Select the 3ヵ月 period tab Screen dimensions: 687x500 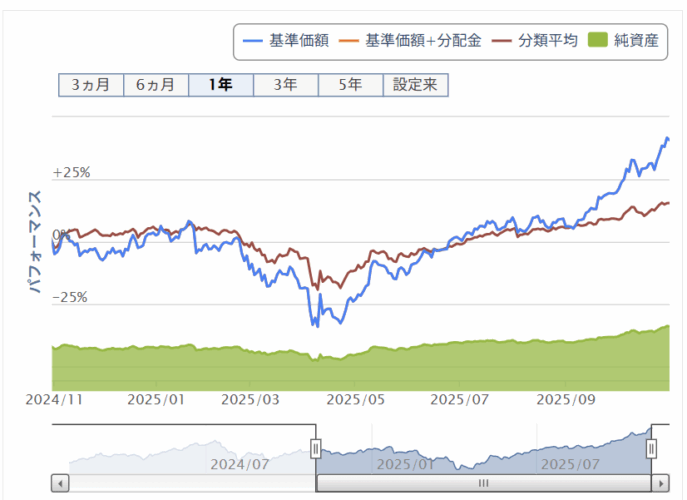click(x=90, y=85)
